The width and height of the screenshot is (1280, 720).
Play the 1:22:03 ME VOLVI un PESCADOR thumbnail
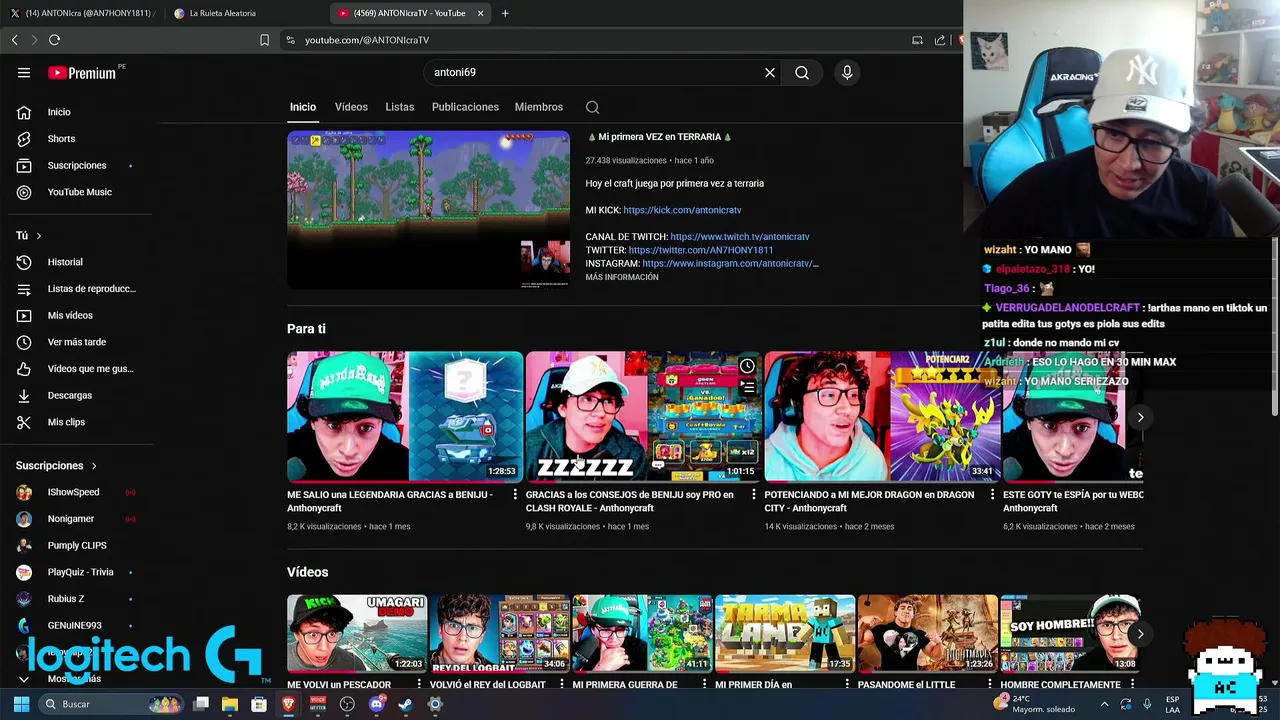click(357, 634)
